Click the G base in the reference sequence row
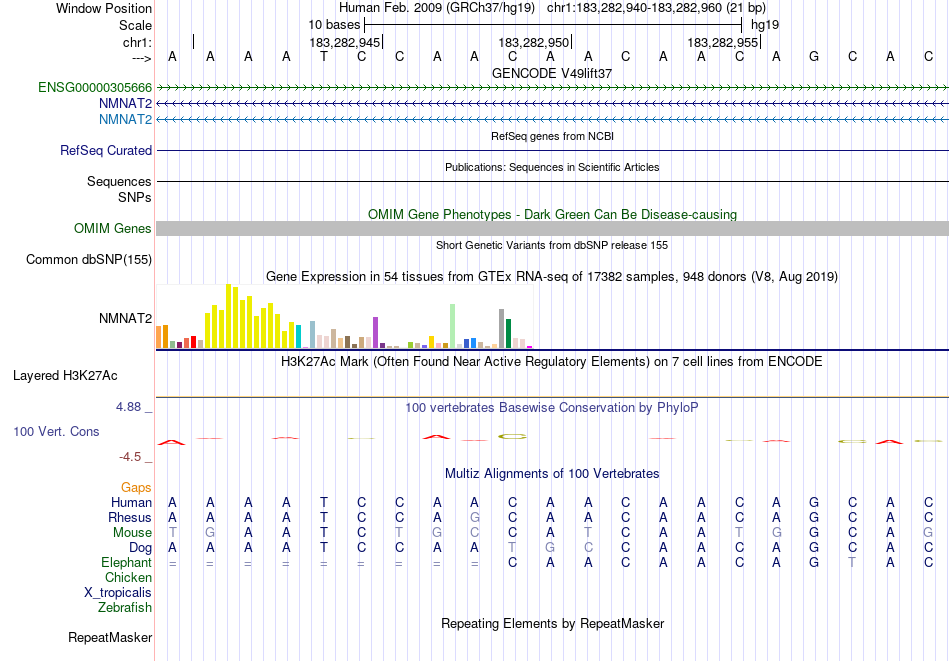950x661 pixels. 814,57
